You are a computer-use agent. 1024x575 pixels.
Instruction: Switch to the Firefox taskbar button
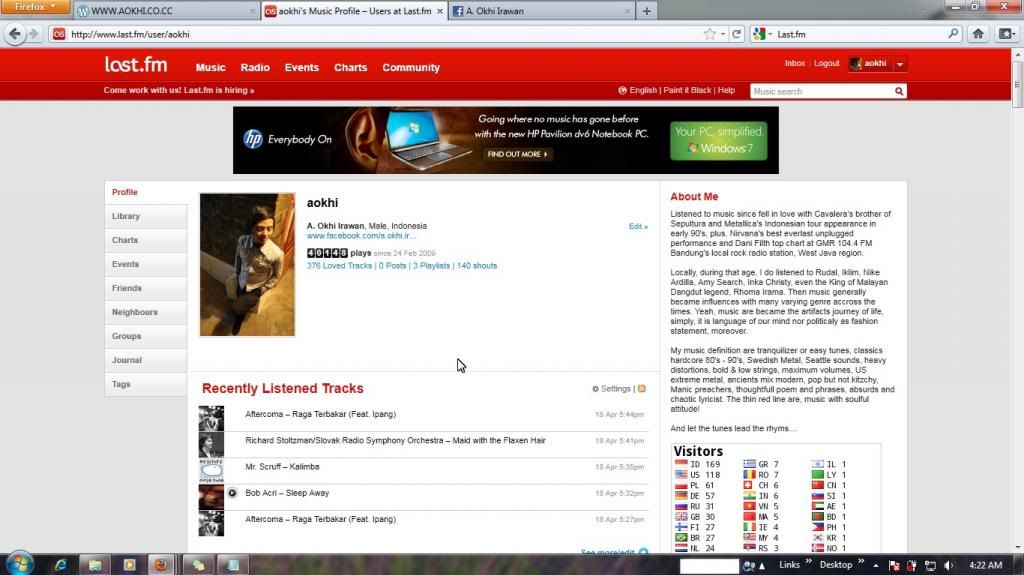[161, 565]
